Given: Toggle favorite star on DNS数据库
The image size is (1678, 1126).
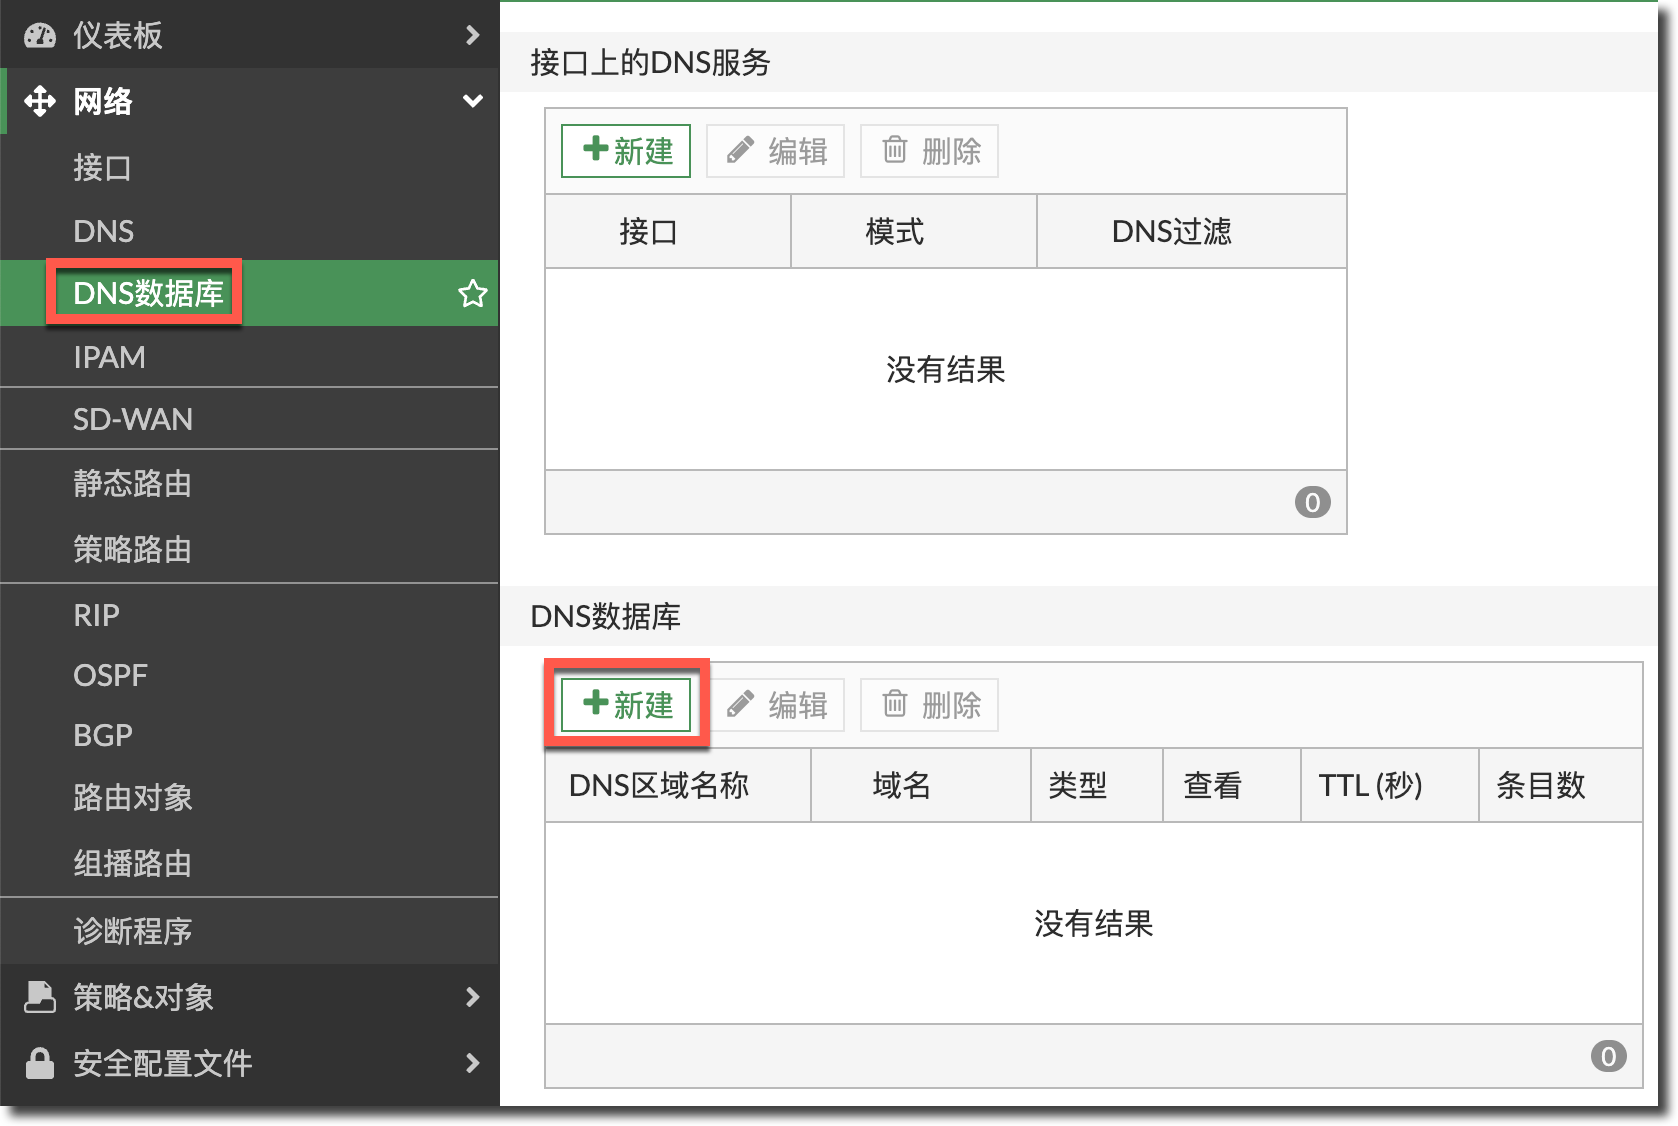Looking at the screenshot, I should (472, 293).
